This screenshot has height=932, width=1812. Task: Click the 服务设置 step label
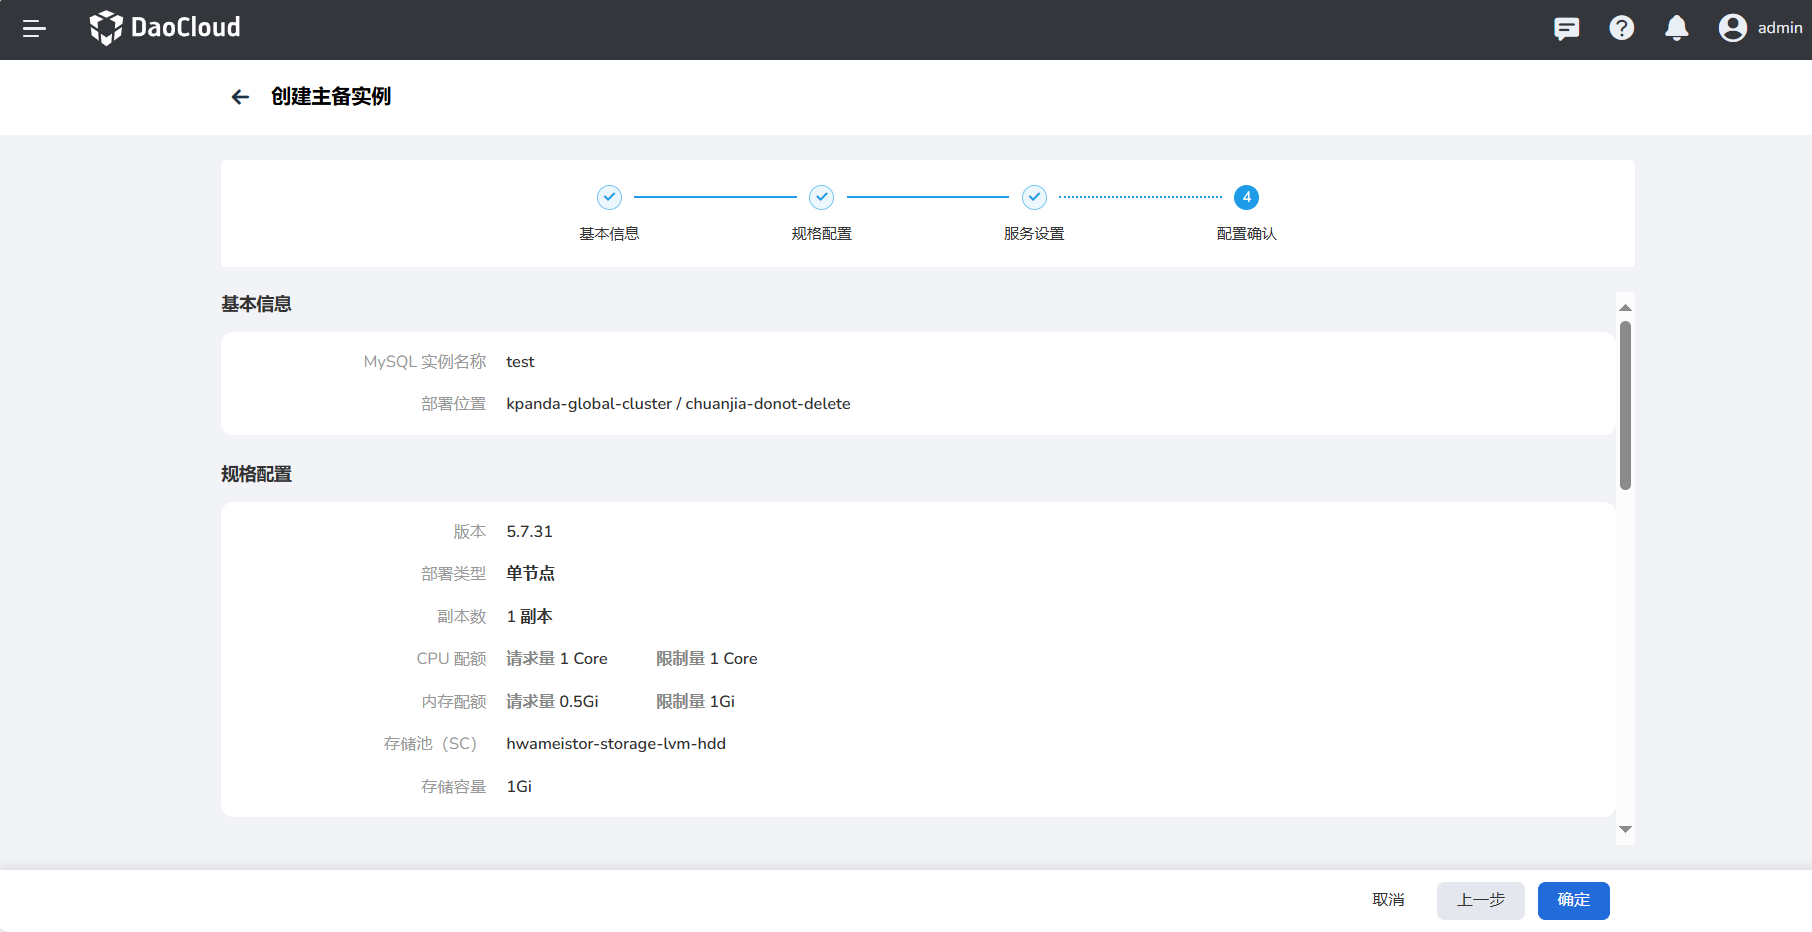tap(1034, 234)
